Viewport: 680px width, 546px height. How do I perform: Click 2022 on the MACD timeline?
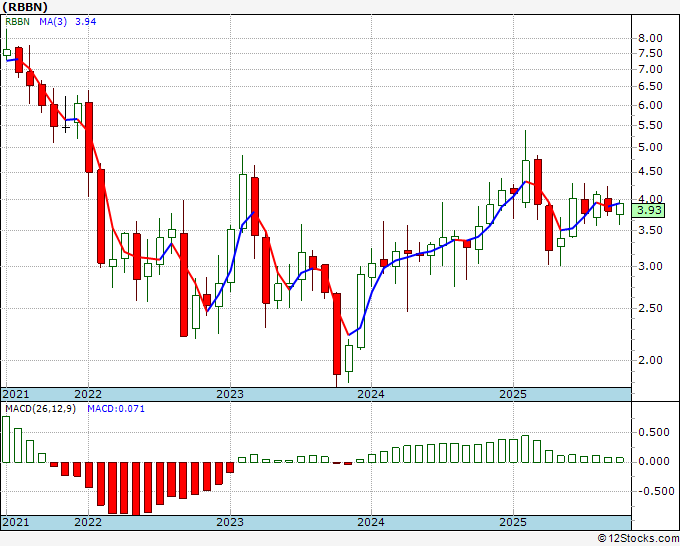(88, 522)
